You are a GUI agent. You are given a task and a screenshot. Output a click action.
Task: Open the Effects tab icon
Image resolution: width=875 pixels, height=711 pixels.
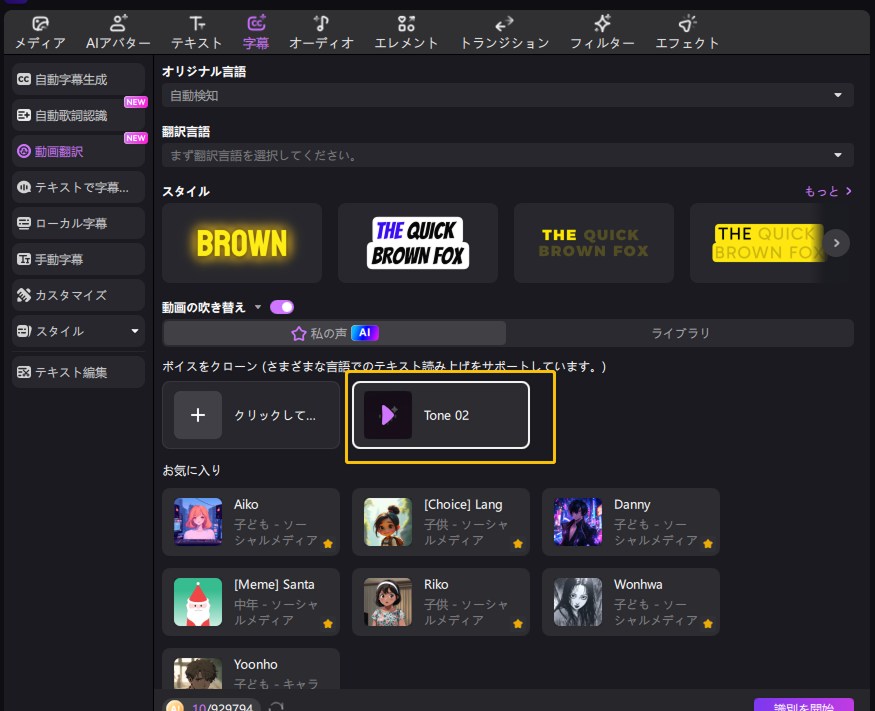[x=686, y=23]
